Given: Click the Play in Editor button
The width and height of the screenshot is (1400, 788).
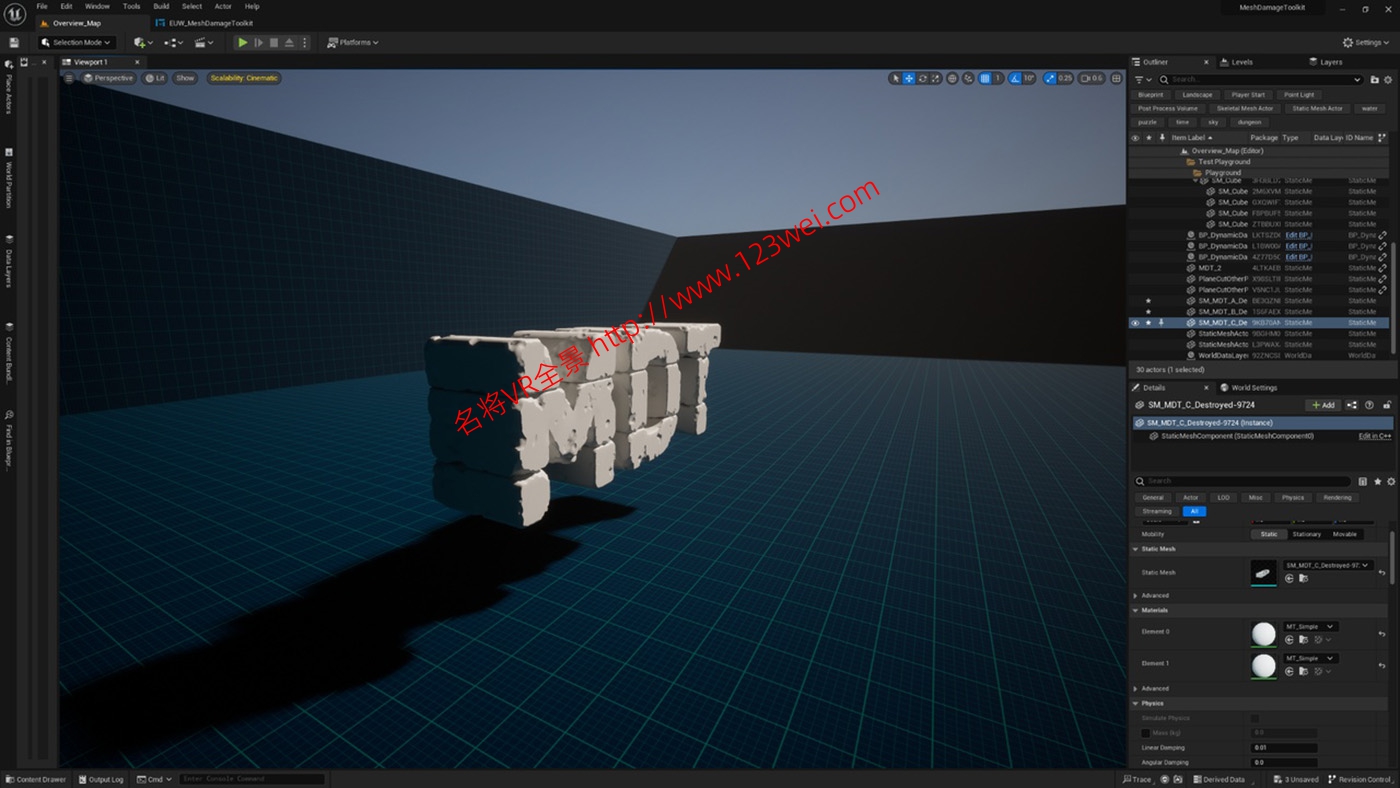Looking at the screenshot, I should point(242,42).
